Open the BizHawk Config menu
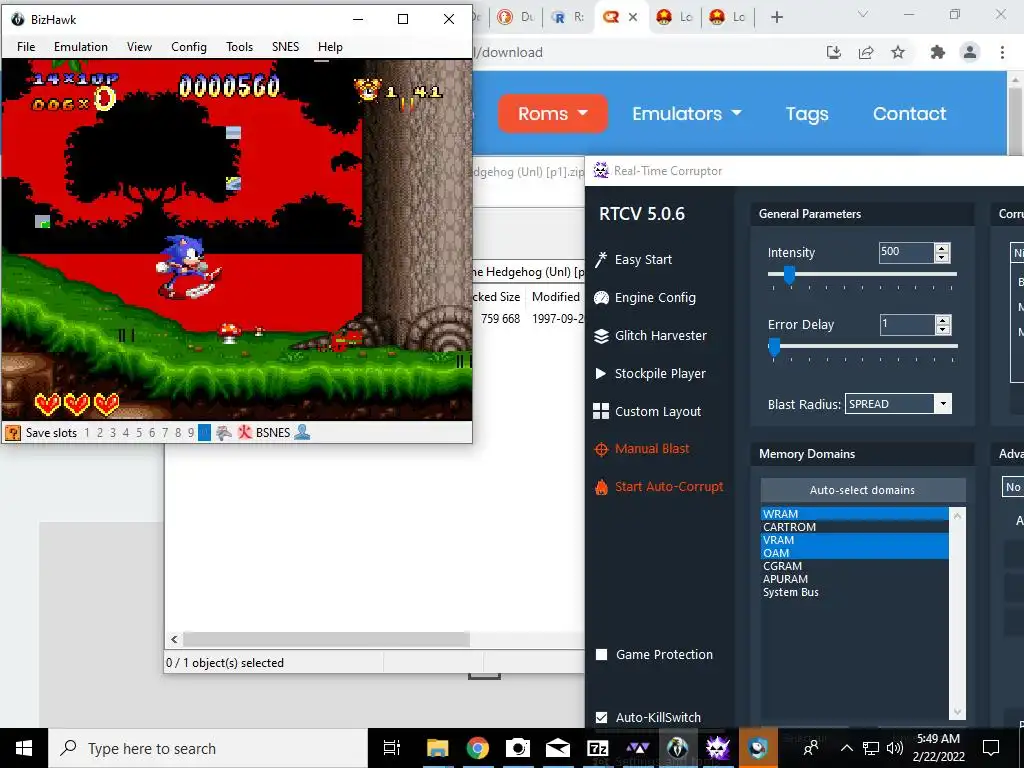 [x=189, y=47]
